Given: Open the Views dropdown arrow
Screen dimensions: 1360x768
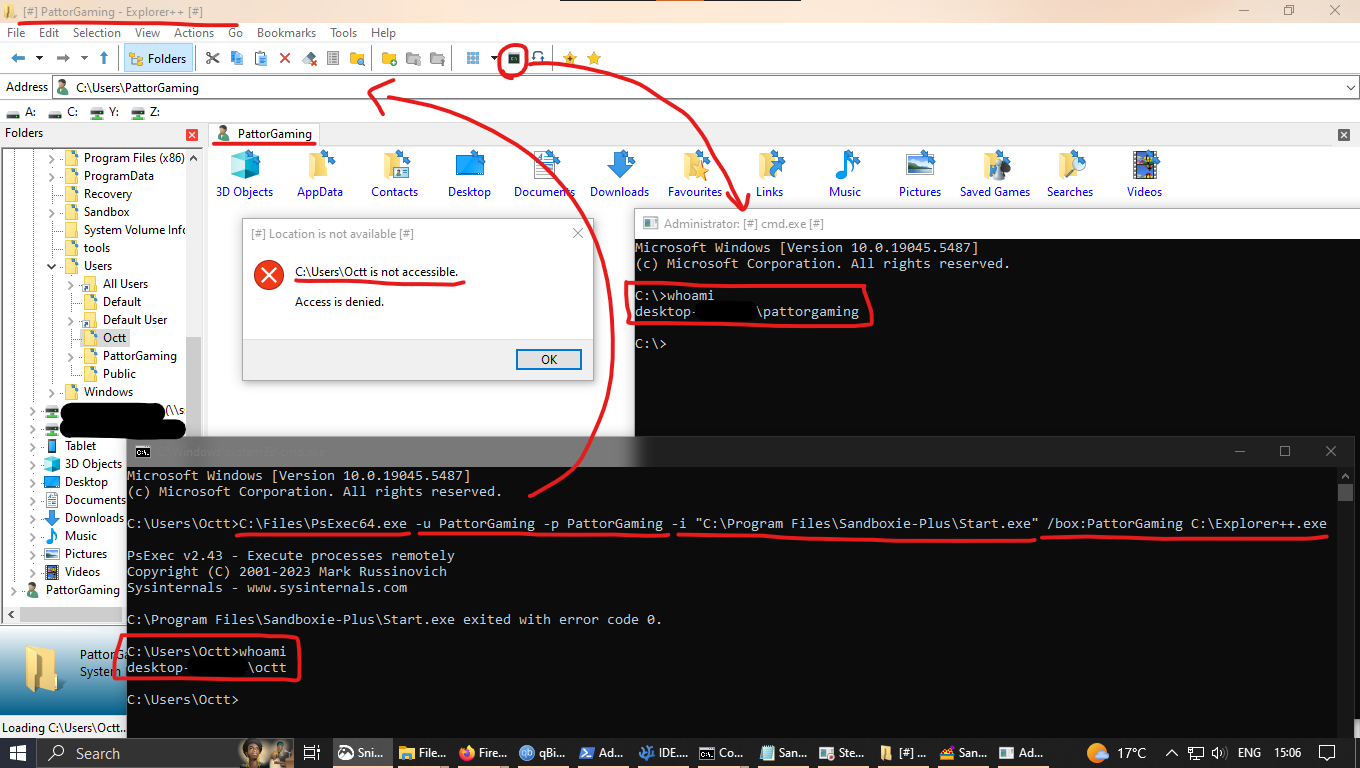Looking at the screenshot, I should 494,59.
